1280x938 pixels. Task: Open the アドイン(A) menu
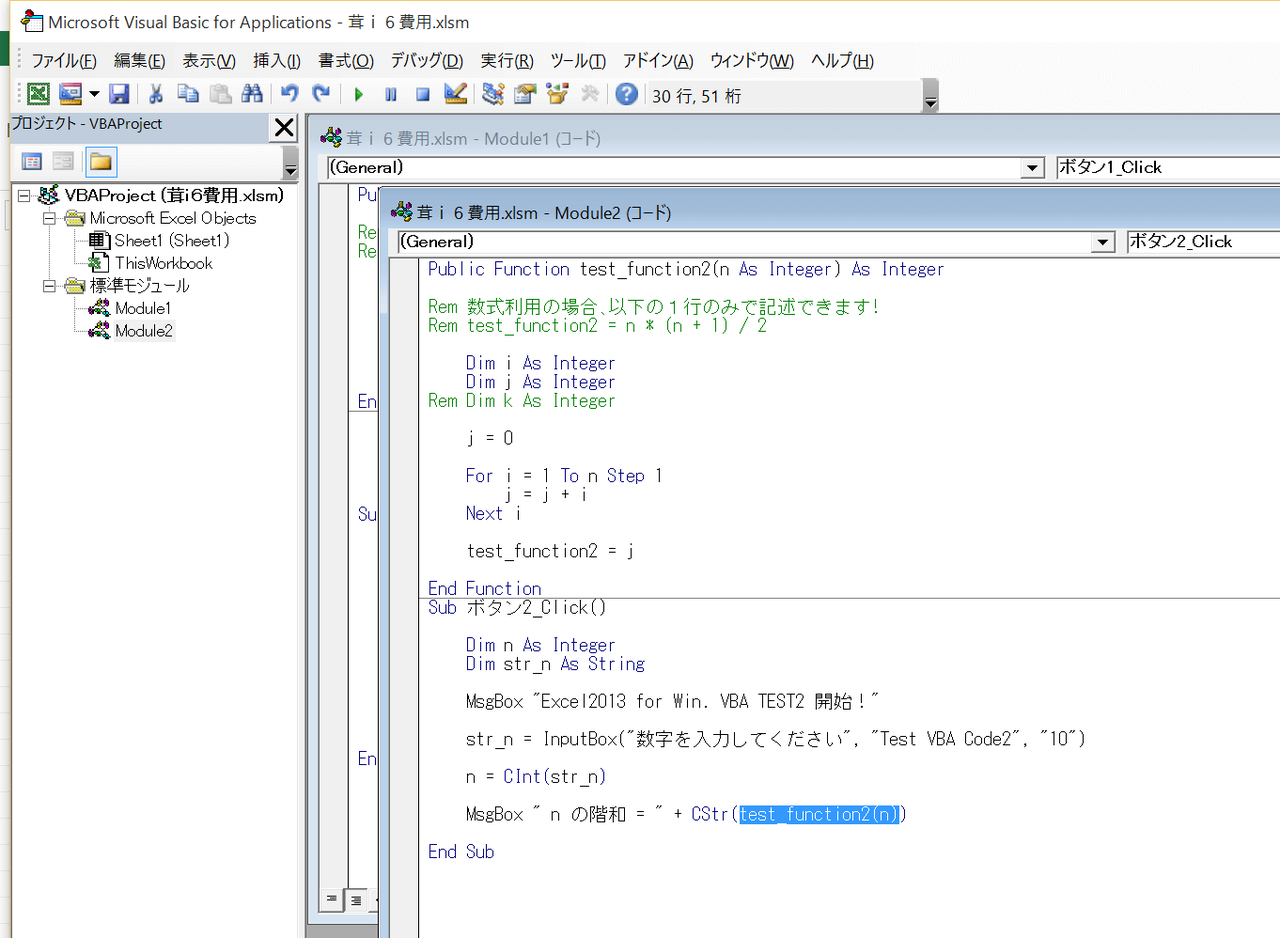coord(658,61)
